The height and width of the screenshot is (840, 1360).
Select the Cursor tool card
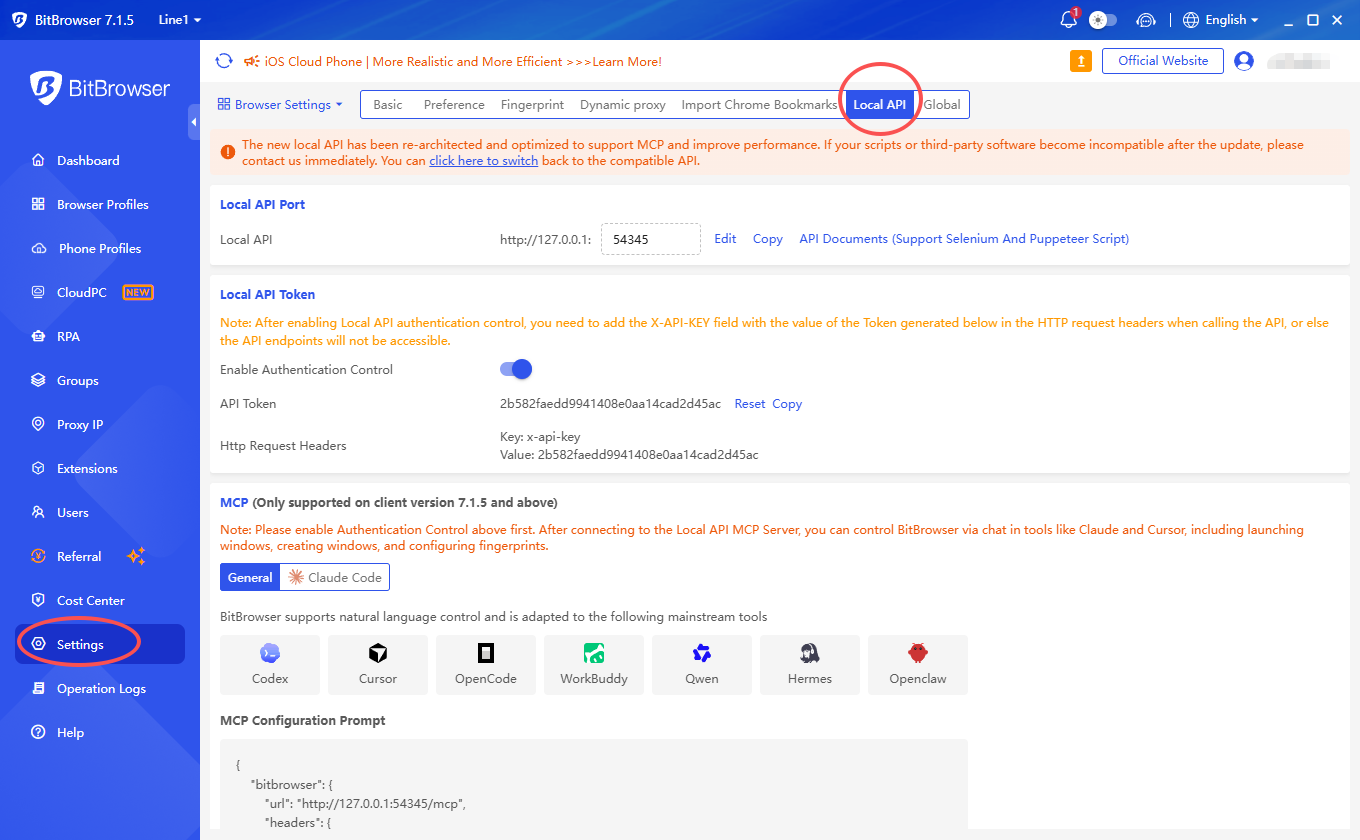point(378,665)
